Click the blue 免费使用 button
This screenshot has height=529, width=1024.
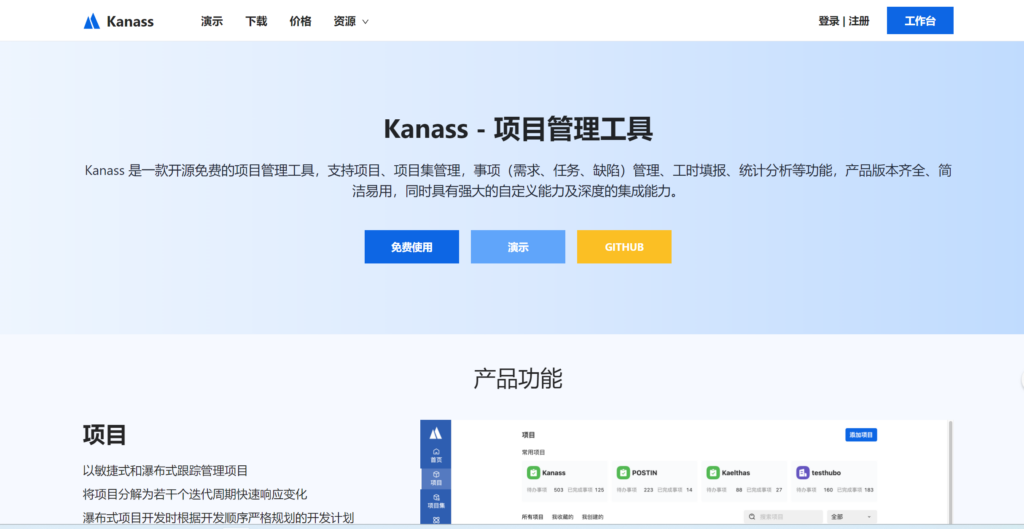tap(411, 247)
